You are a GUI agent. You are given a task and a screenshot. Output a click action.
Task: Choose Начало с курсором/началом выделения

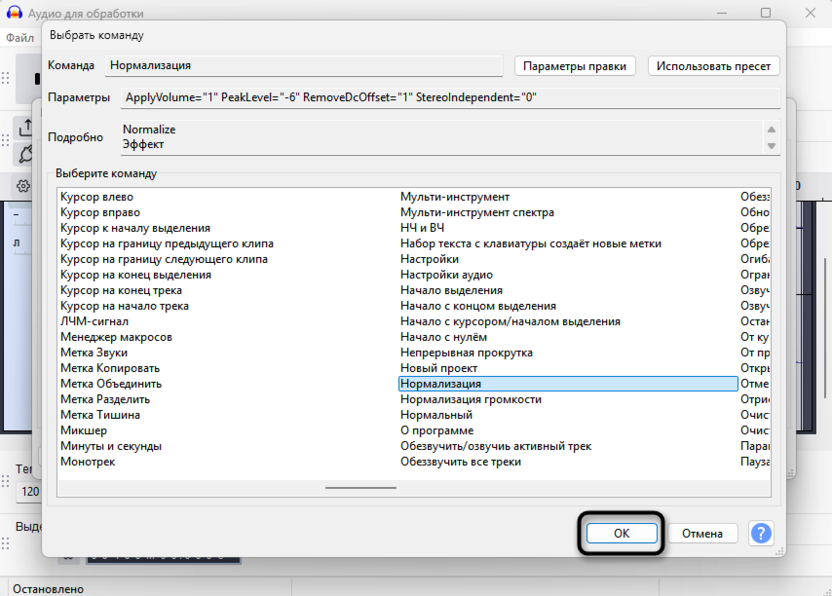tap(510, 322)
